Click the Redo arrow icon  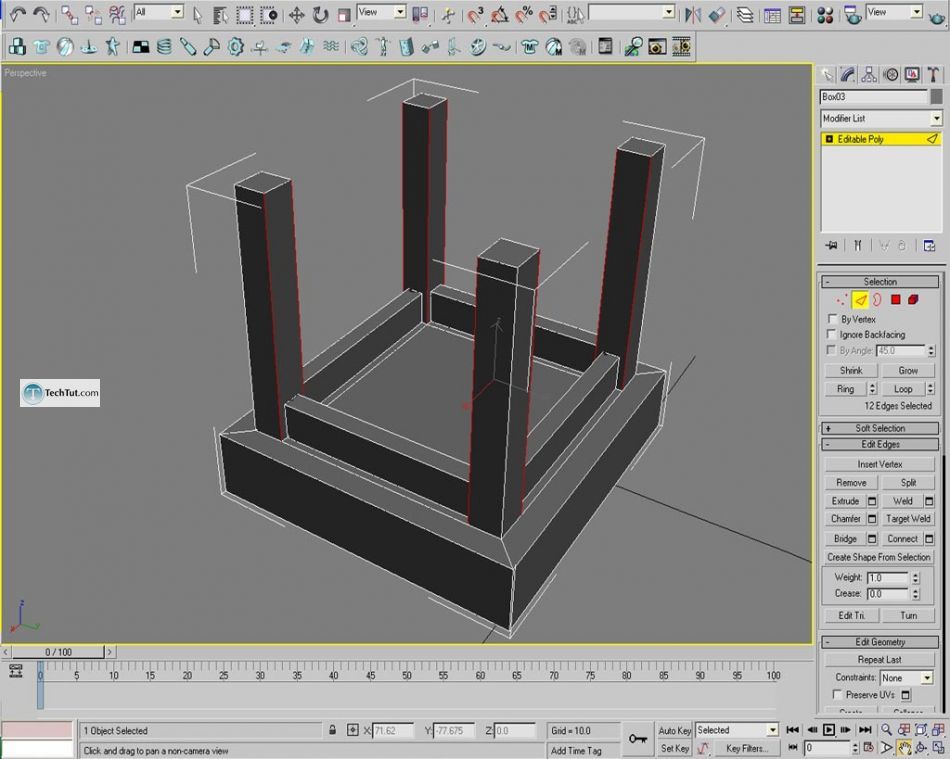click(x=41, y=14)
